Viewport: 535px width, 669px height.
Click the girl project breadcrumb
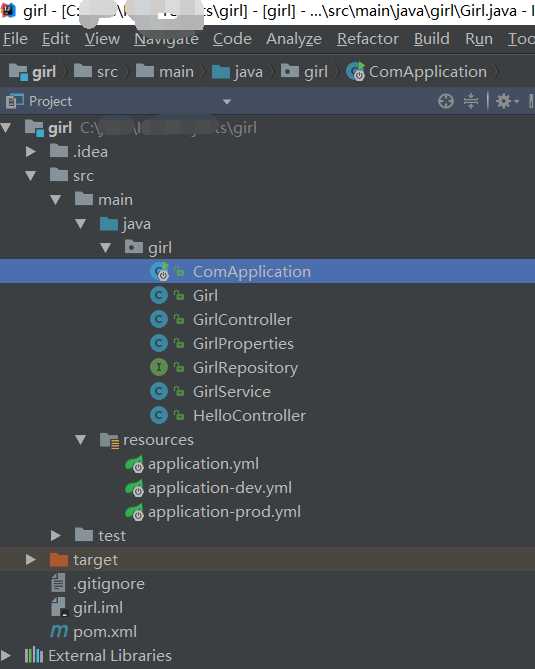click(32, 72)
